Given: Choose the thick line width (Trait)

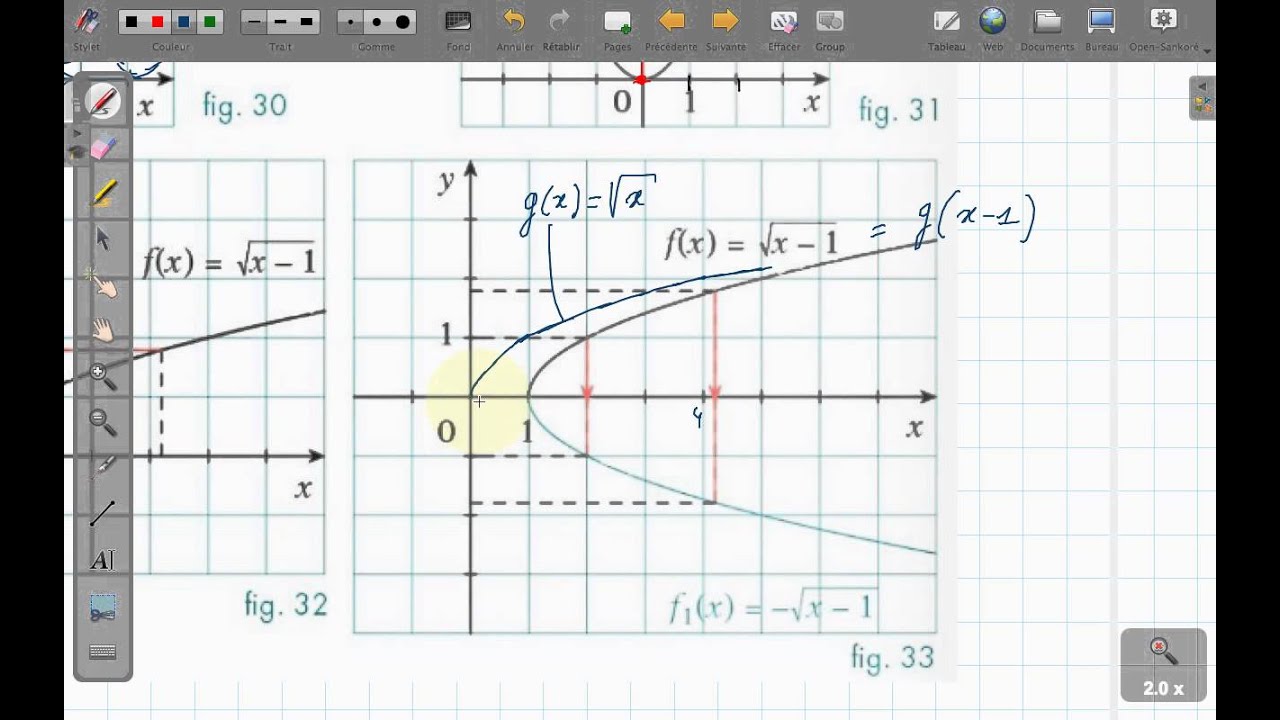Looking at the screenshot, I should coord(306,22).
